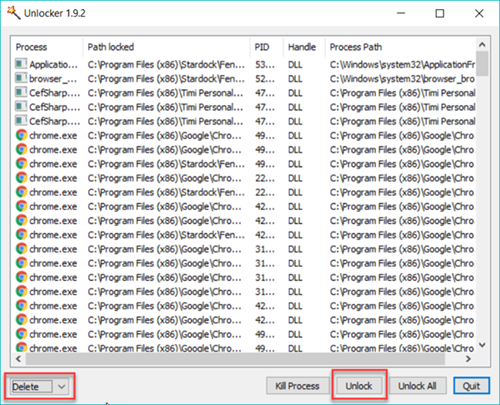The width and height of the screenshot is (500, 405).
Task: Minimize the Unlocker window
Action: point(401,13)
